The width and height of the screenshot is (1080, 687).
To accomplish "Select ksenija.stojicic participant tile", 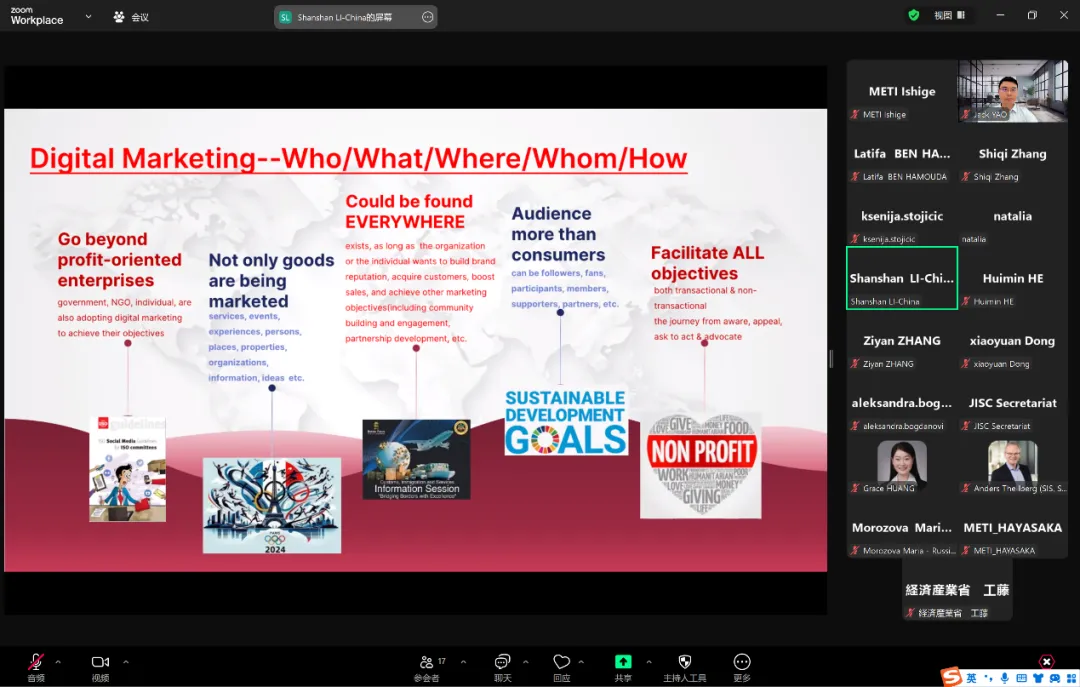I will point(902,216).
